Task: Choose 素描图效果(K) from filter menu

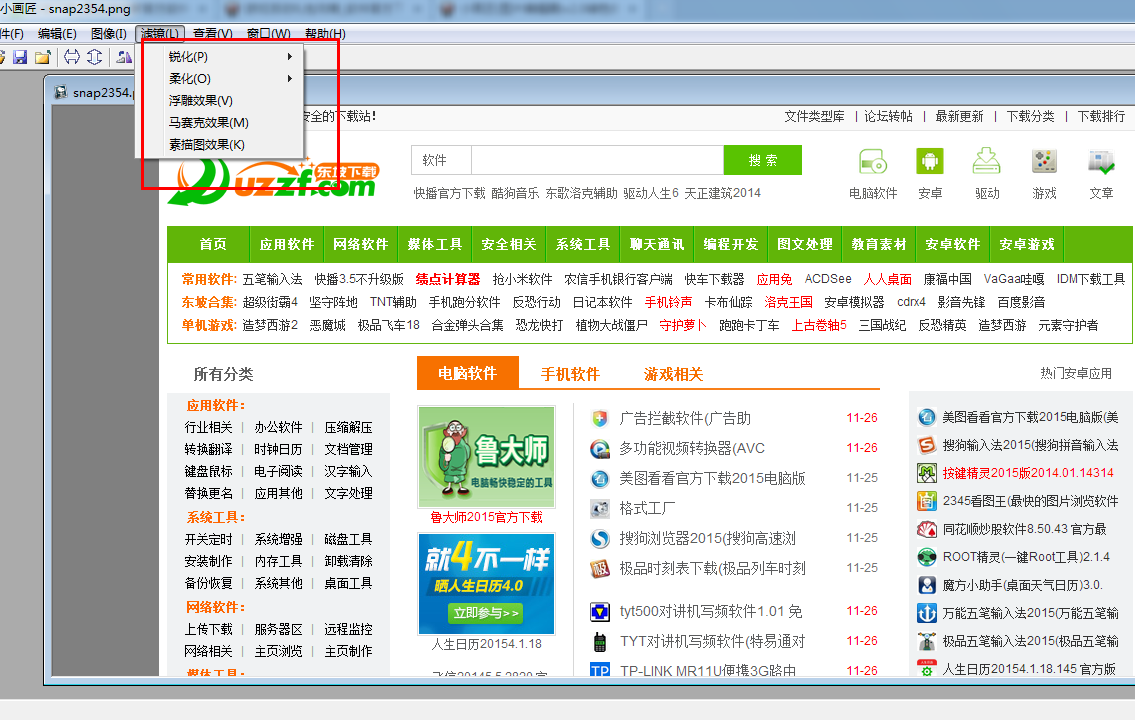Action: pos(219,145)
